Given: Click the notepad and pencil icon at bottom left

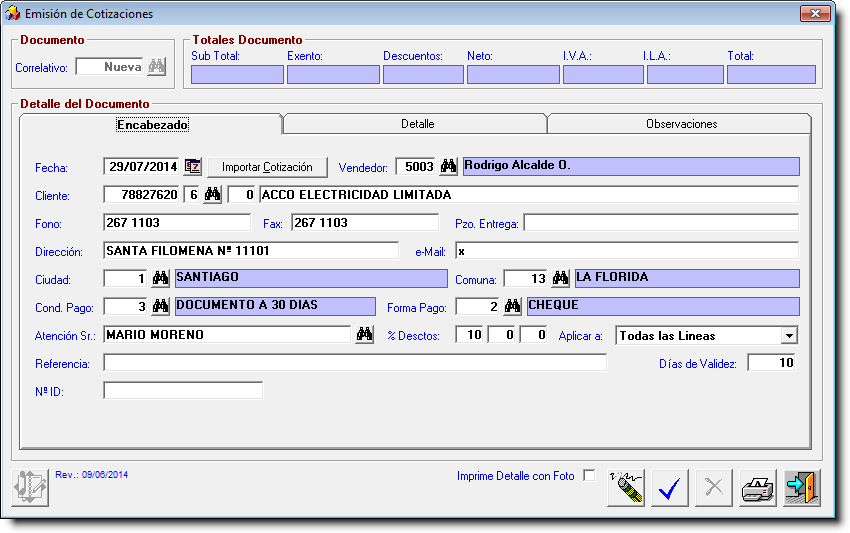Looking at the screenshot, I should [30, 487].
